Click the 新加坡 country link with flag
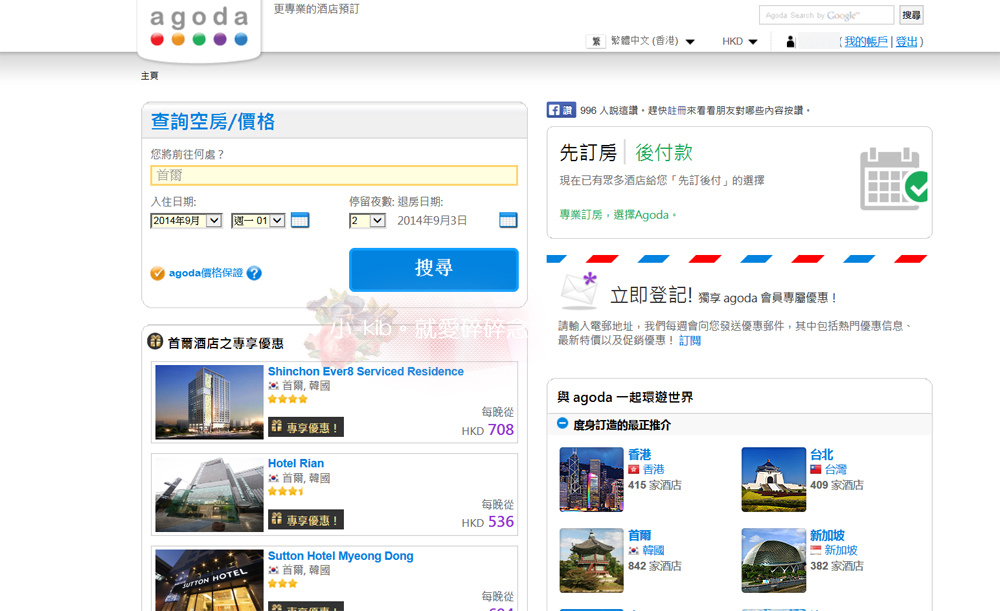This screenshot has width=1000, height=611. (x=834, y=550)
